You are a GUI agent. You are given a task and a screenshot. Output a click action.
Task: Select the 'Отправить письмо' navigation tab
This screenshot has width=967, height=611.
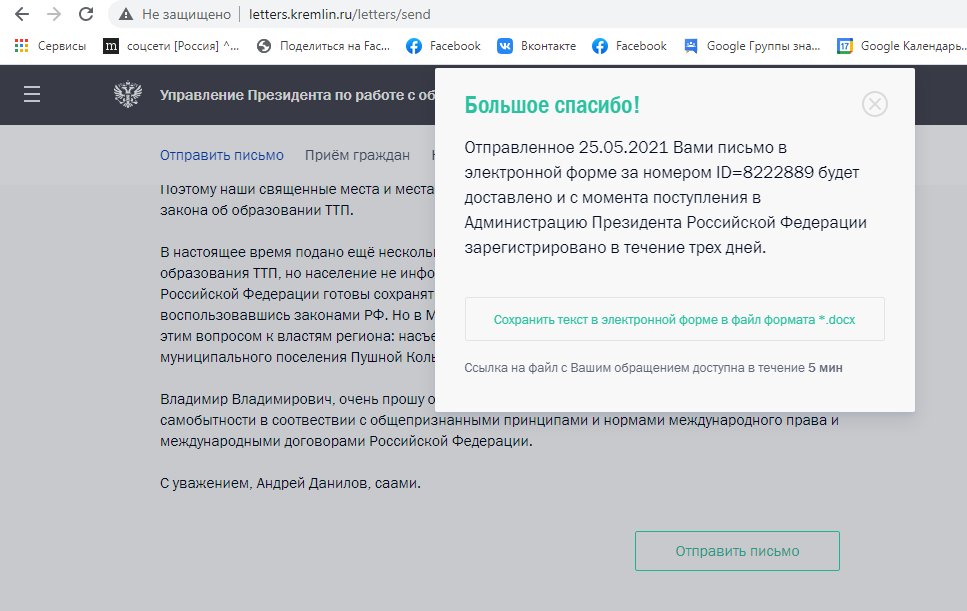(222, 155)
